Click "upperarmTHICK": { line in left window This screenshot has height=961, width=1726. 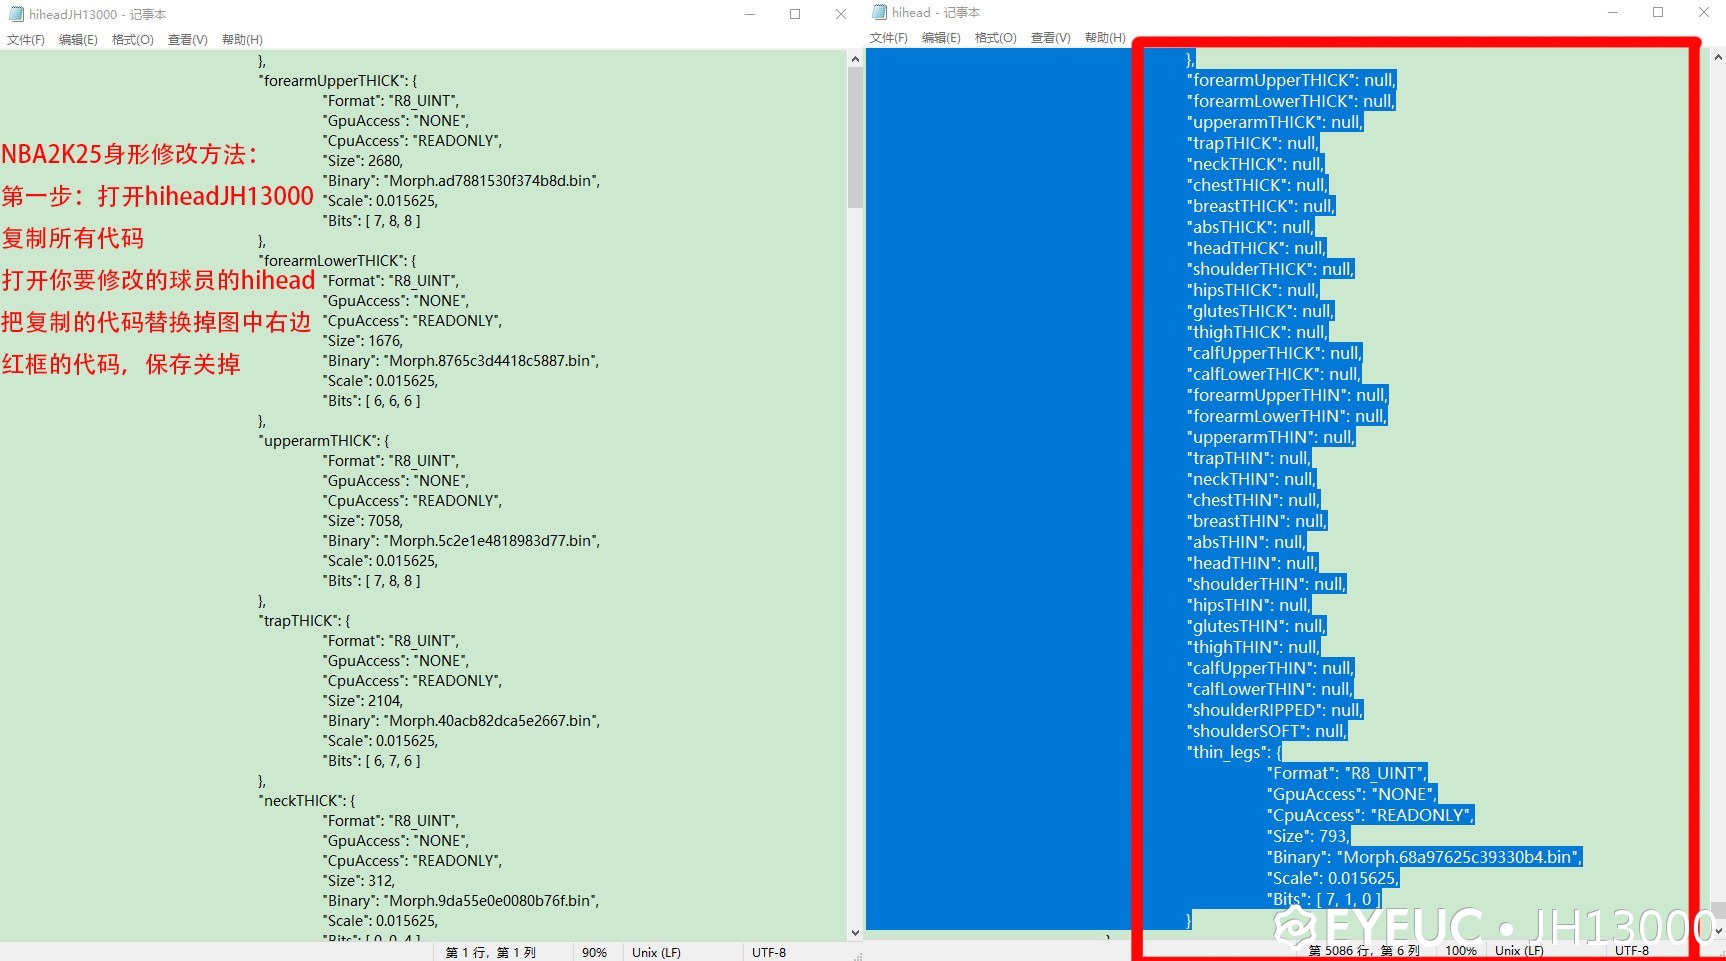pyautogui.click(x=324, y=441)
